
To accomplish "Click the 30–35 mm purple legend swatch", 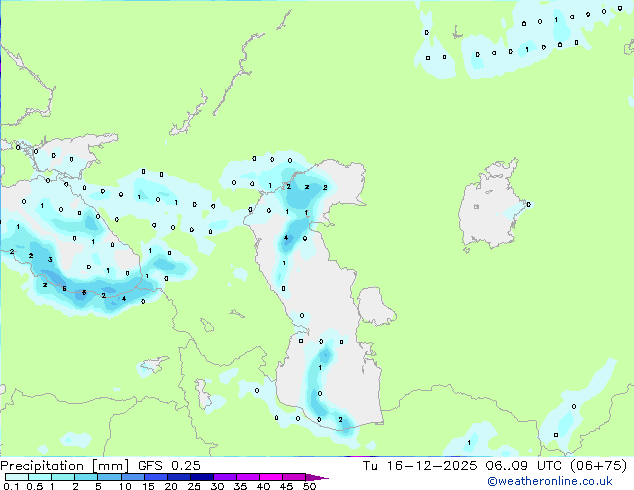I will coord(225,477).
